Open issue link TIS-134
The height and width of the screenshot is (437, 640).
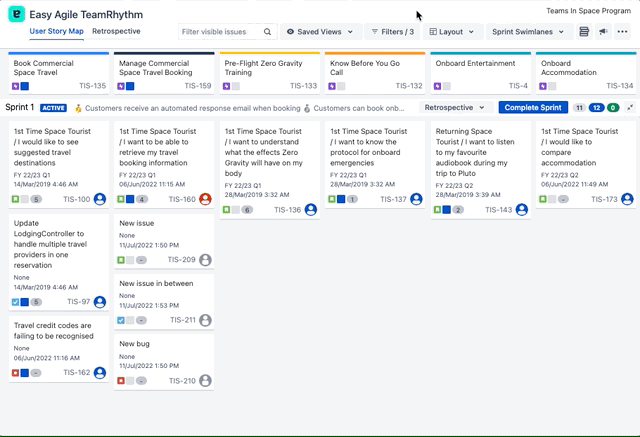point(620,86)
